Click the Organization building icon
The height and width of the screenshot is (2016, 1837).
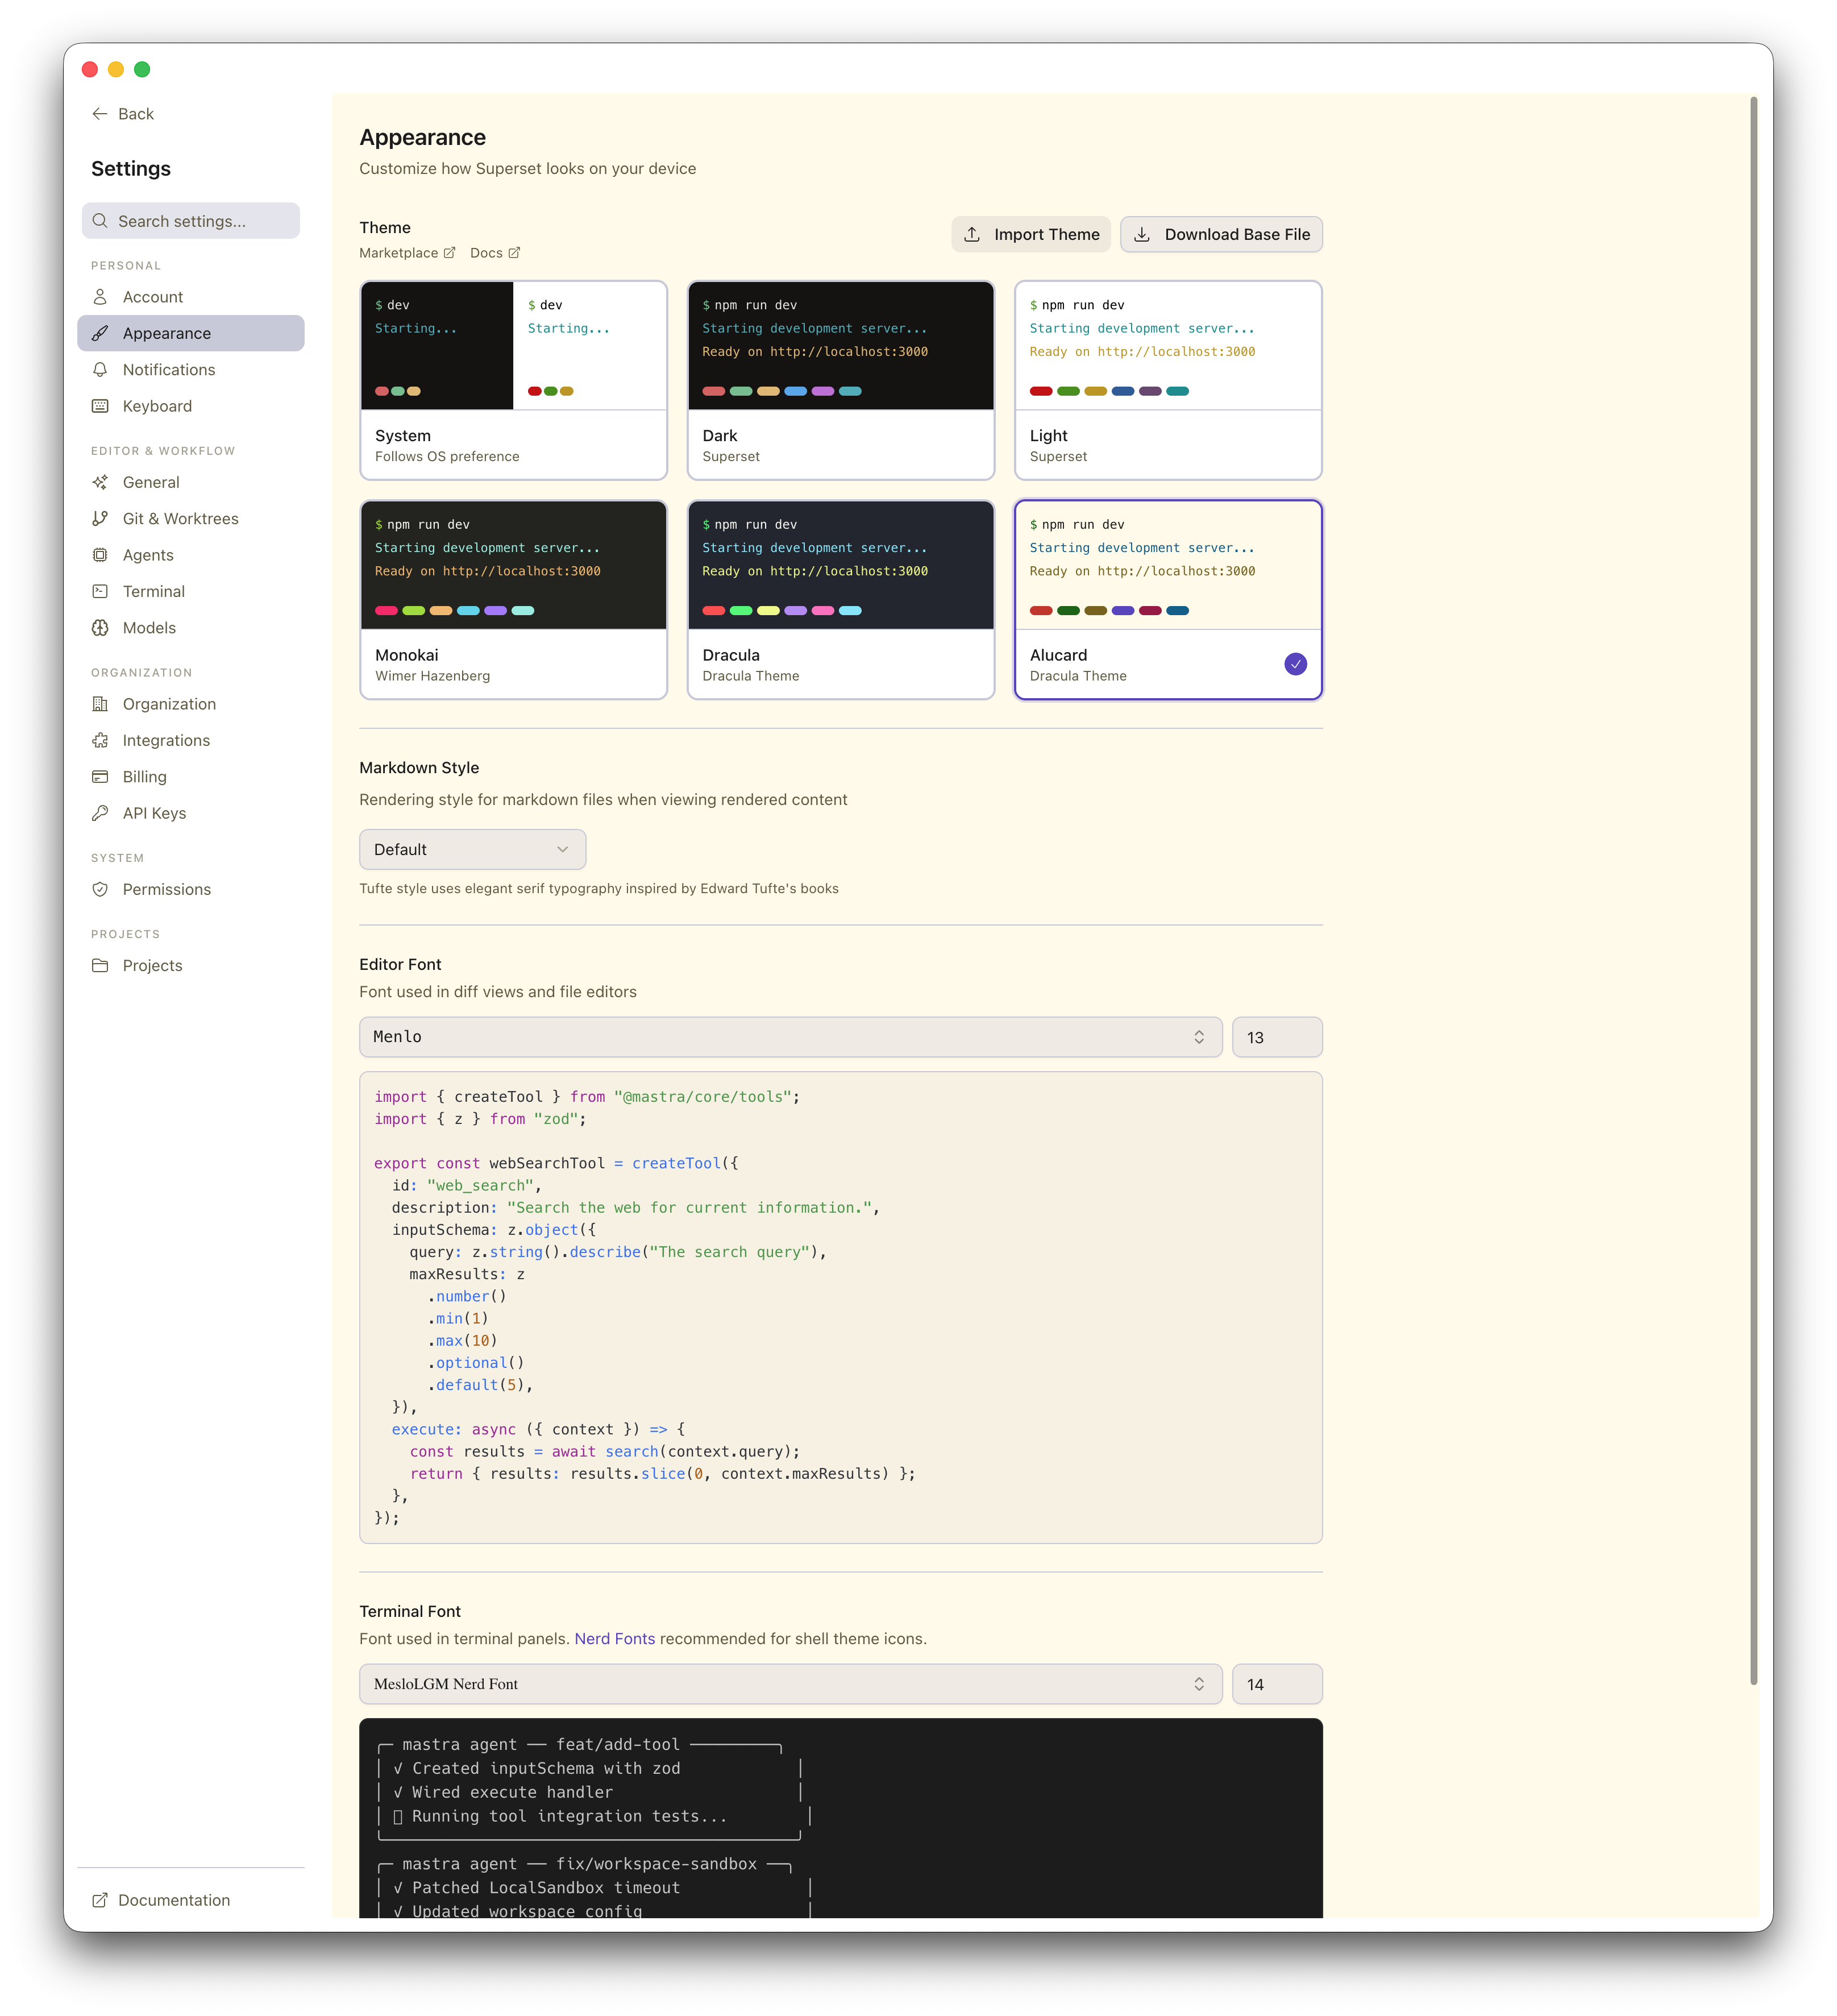click(x=100, y=704)
